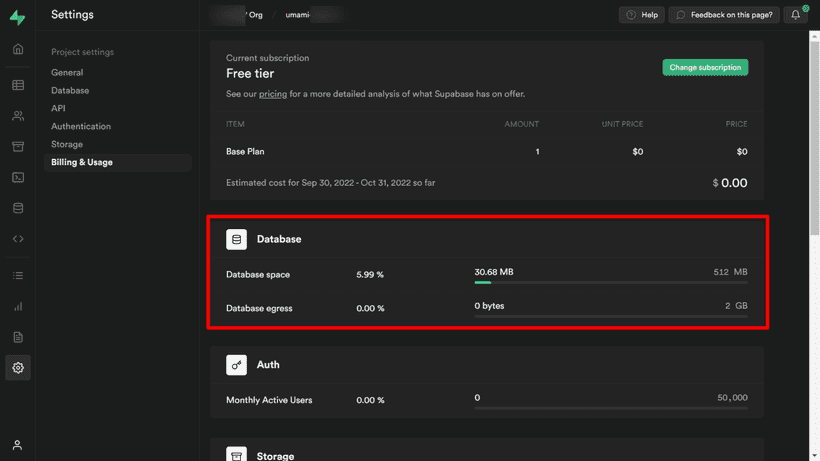Image resolution: width=820 pixels, height=461 pixels.
Task: Click the Free tier heading
Action: (250, 74)
